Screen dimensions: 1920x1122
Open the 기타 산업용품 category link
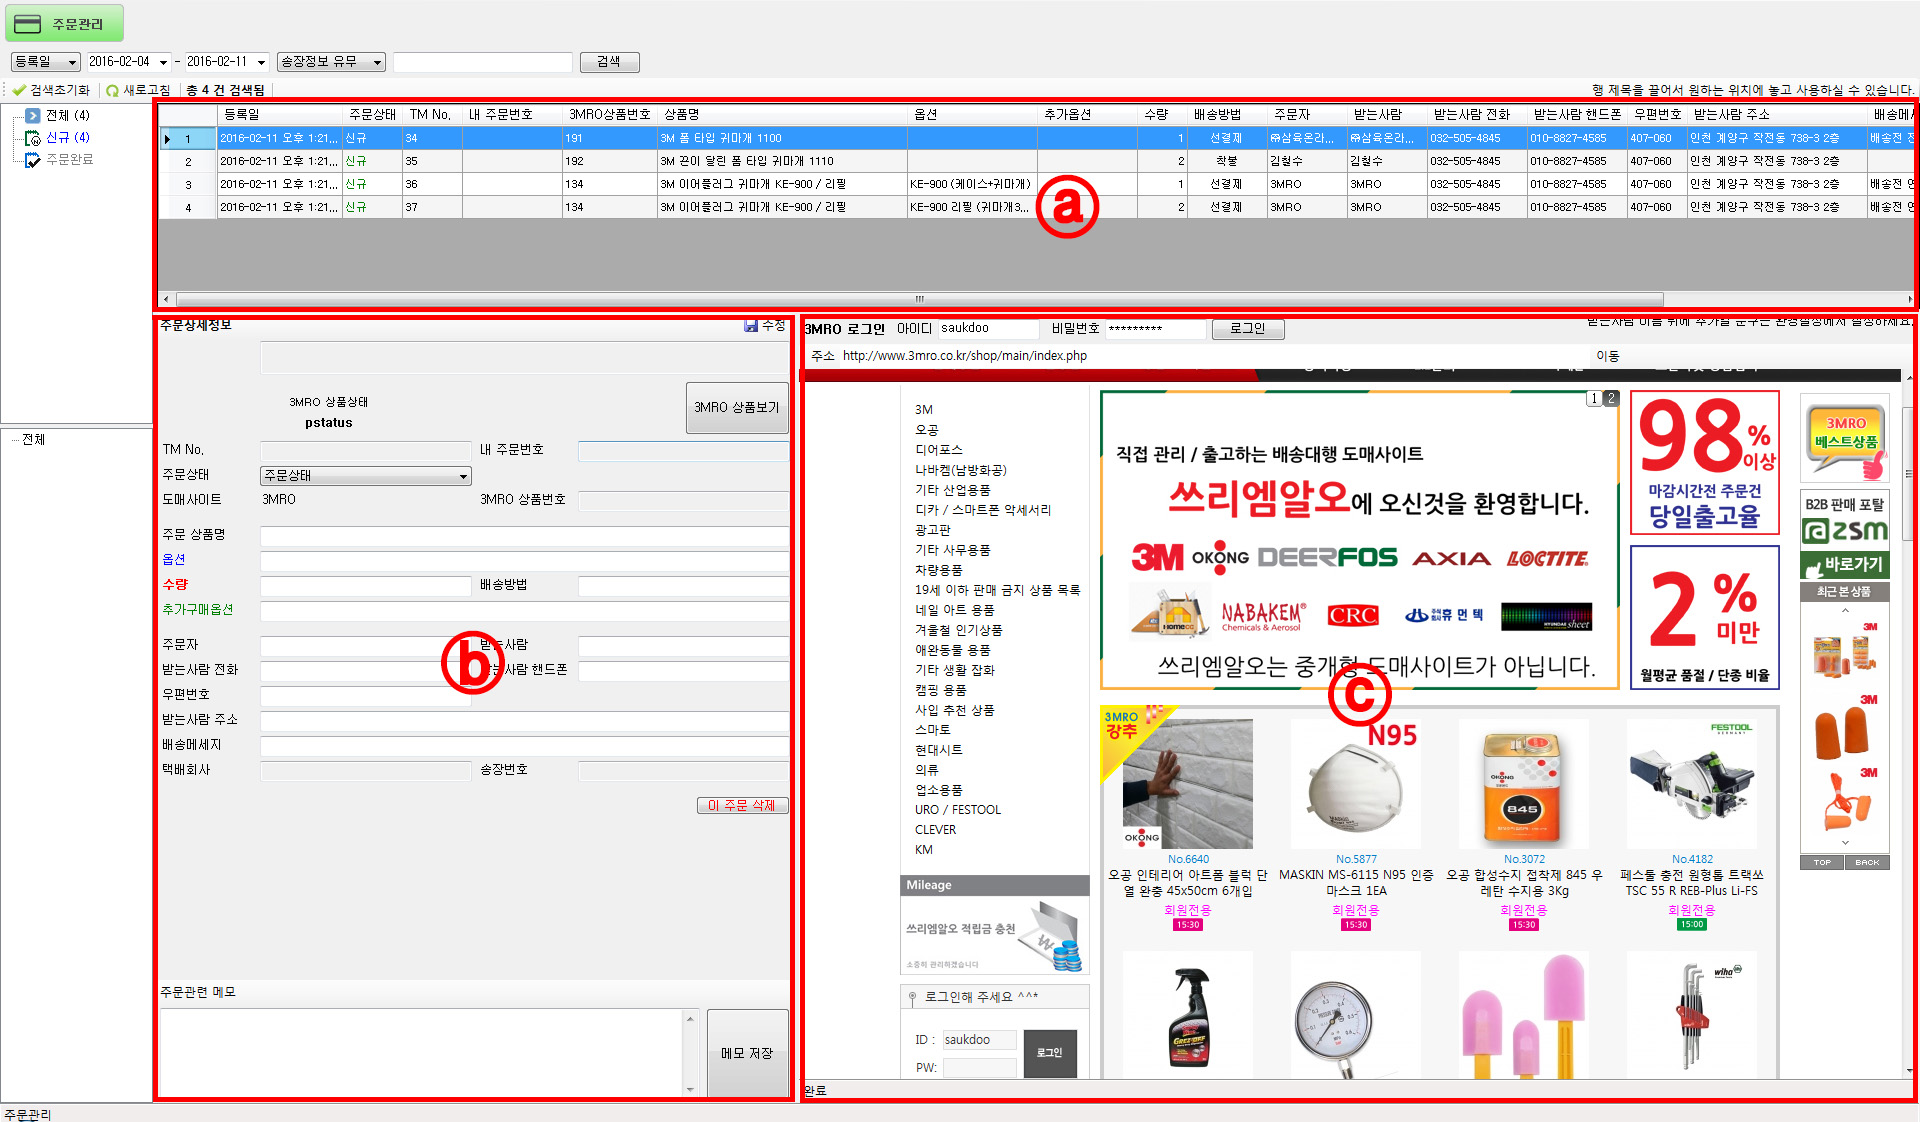952,490
